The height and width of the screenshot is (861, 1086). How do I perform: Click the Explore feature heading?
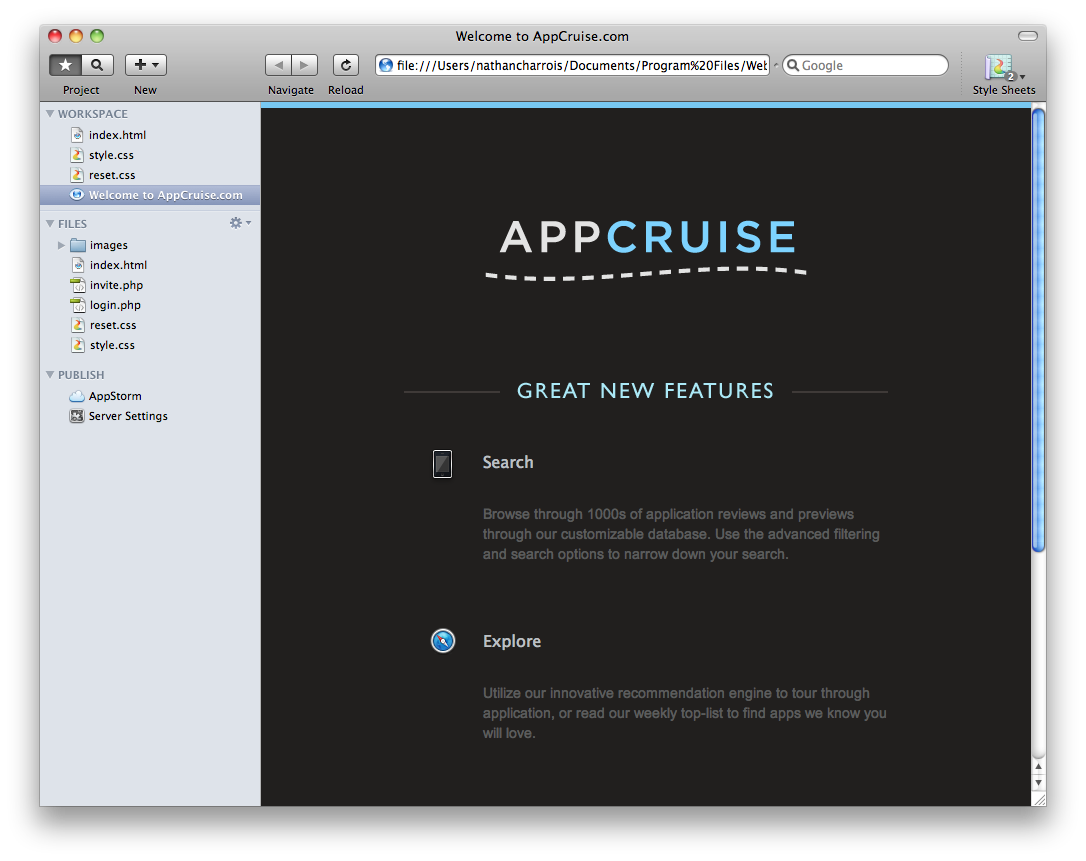[512, 641]
